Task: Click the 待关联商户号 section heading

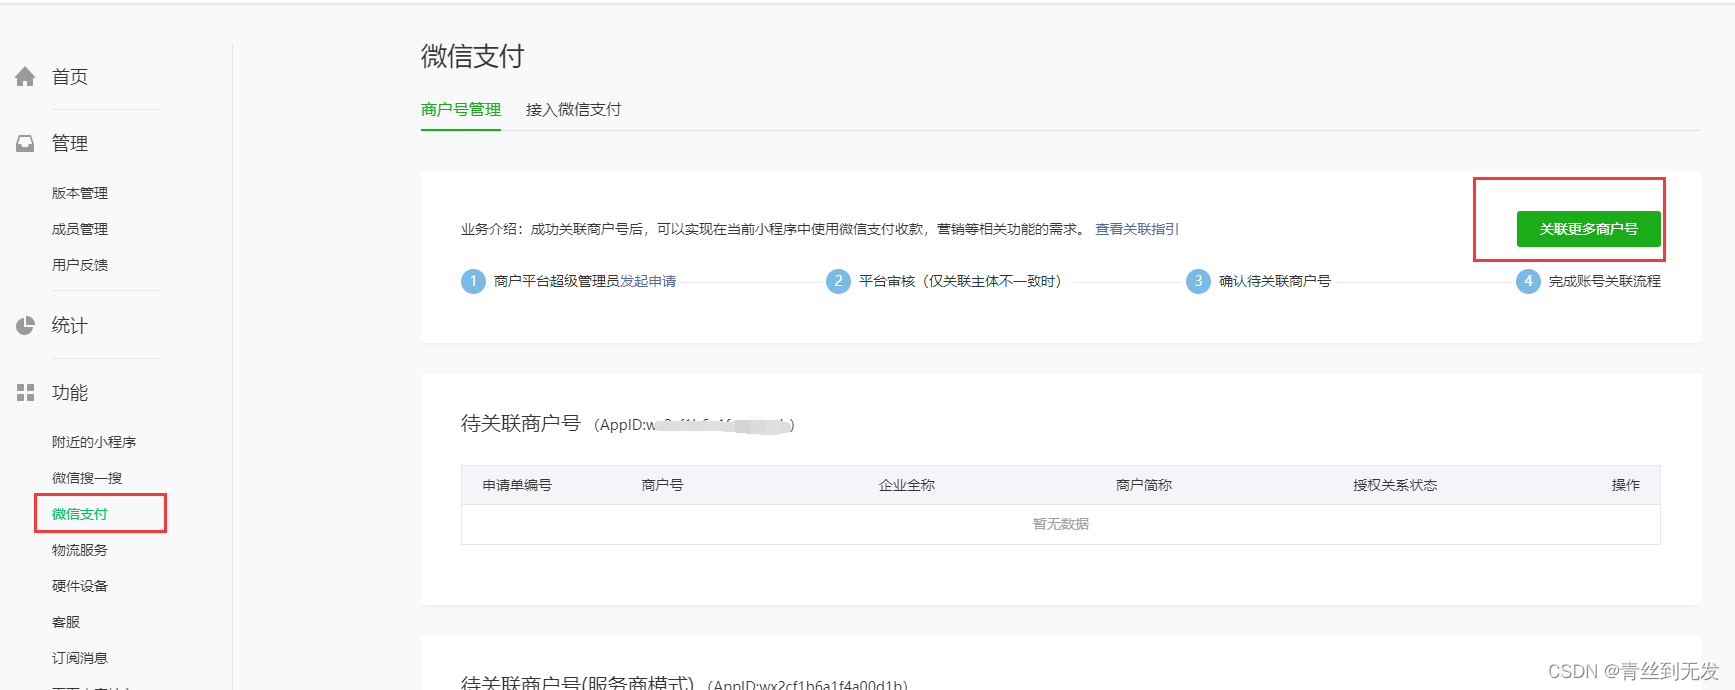Action: point(521,424)
